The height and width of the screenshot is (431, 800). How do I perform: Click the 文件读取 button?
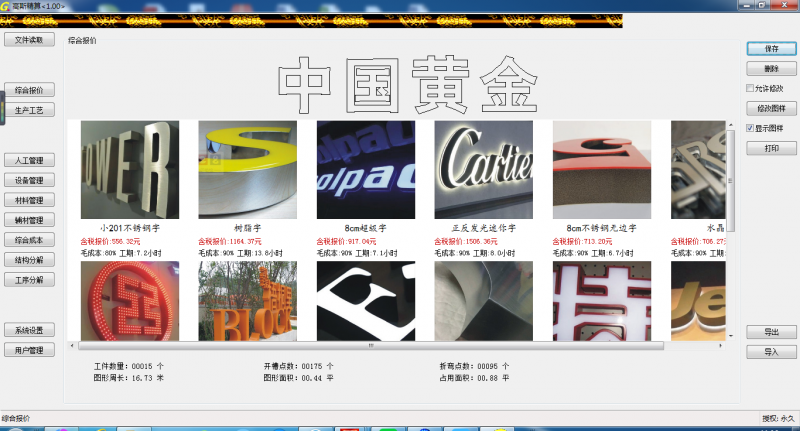point(29,40)
